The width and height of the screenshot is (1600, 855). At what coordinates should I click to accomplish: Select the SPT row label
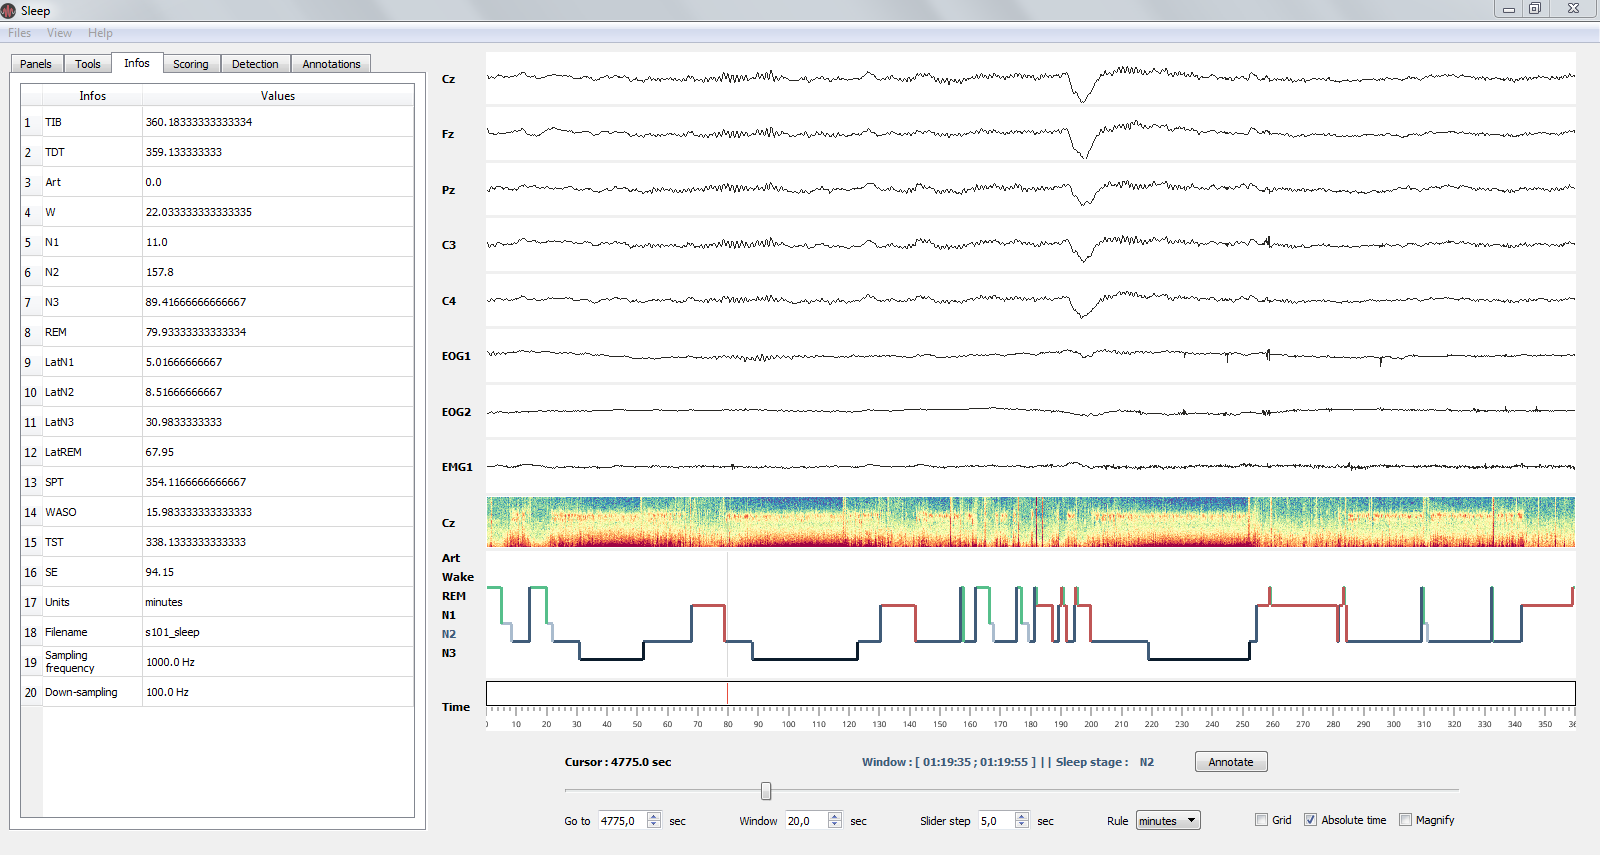pyautogui.click(x=55, y=482)
